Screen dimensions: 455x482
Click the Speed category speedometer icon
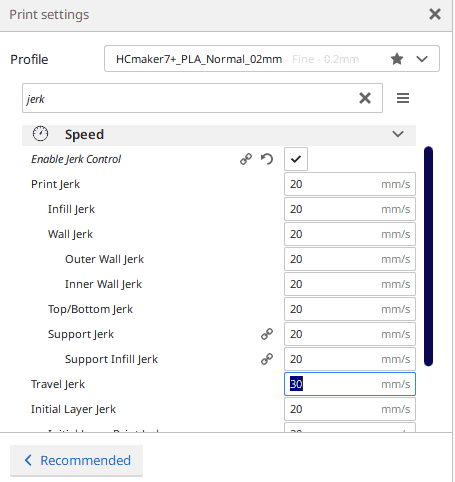pyautogui.click(x=40, y=134)
